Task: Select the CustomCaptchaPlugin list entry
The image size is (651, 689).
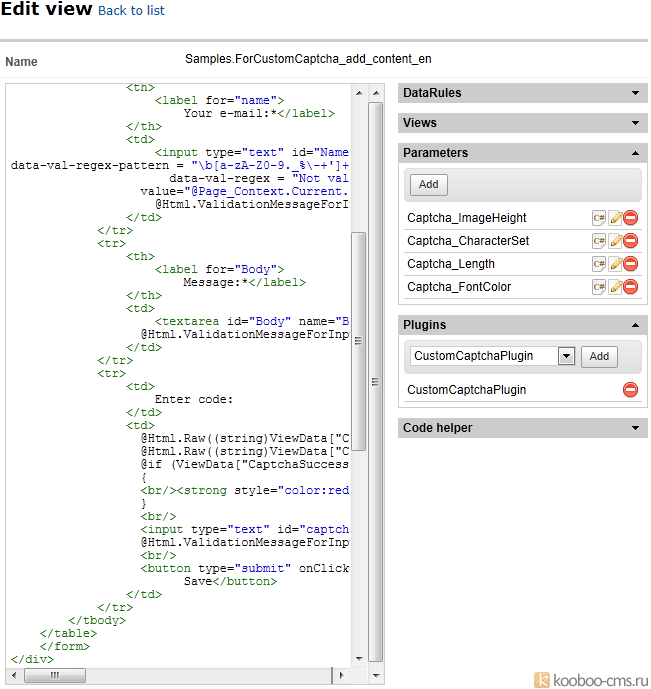Action: [467, 390]
